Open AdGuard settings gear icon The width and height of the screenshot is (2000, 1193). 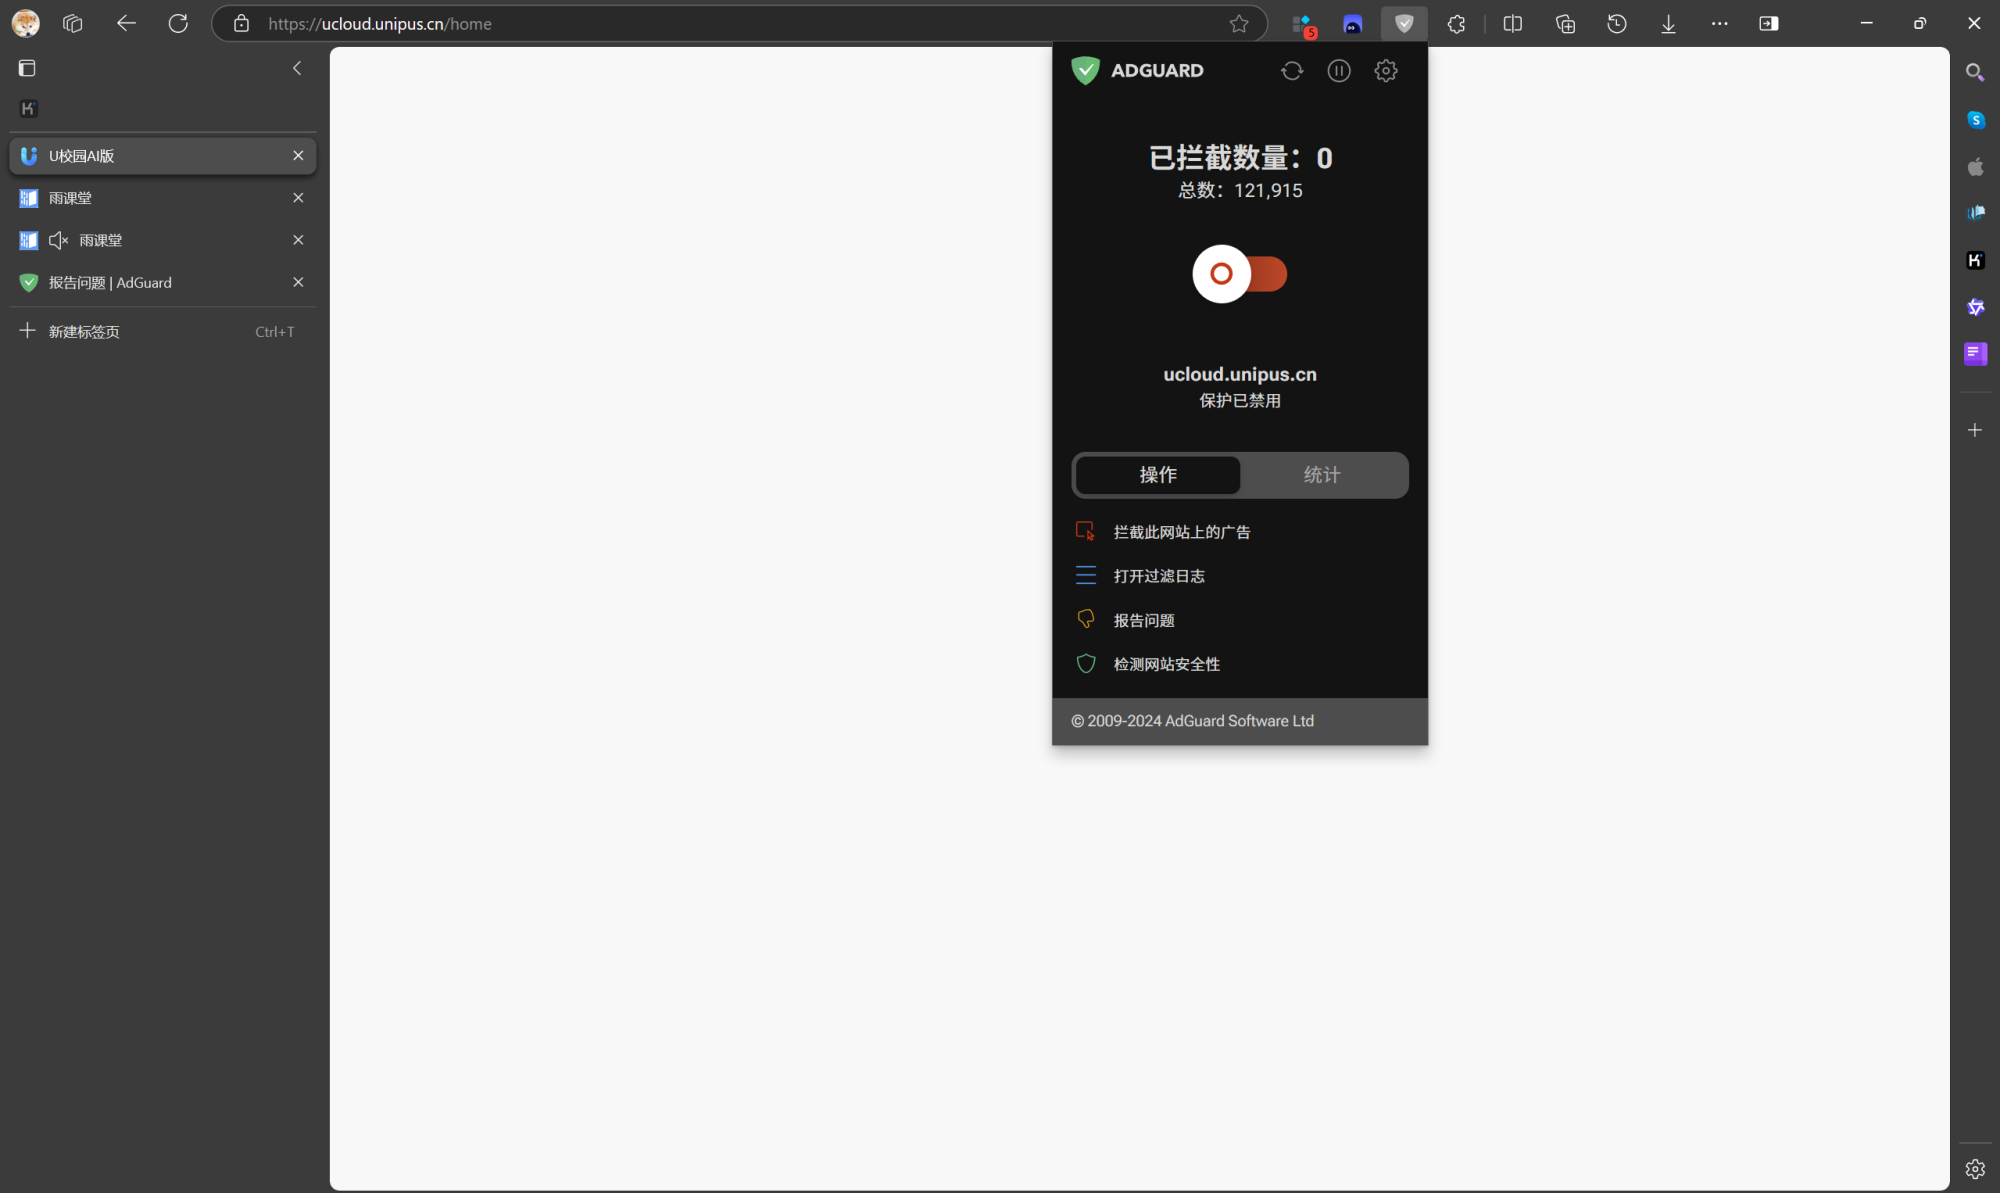[x=1385, y=71]
